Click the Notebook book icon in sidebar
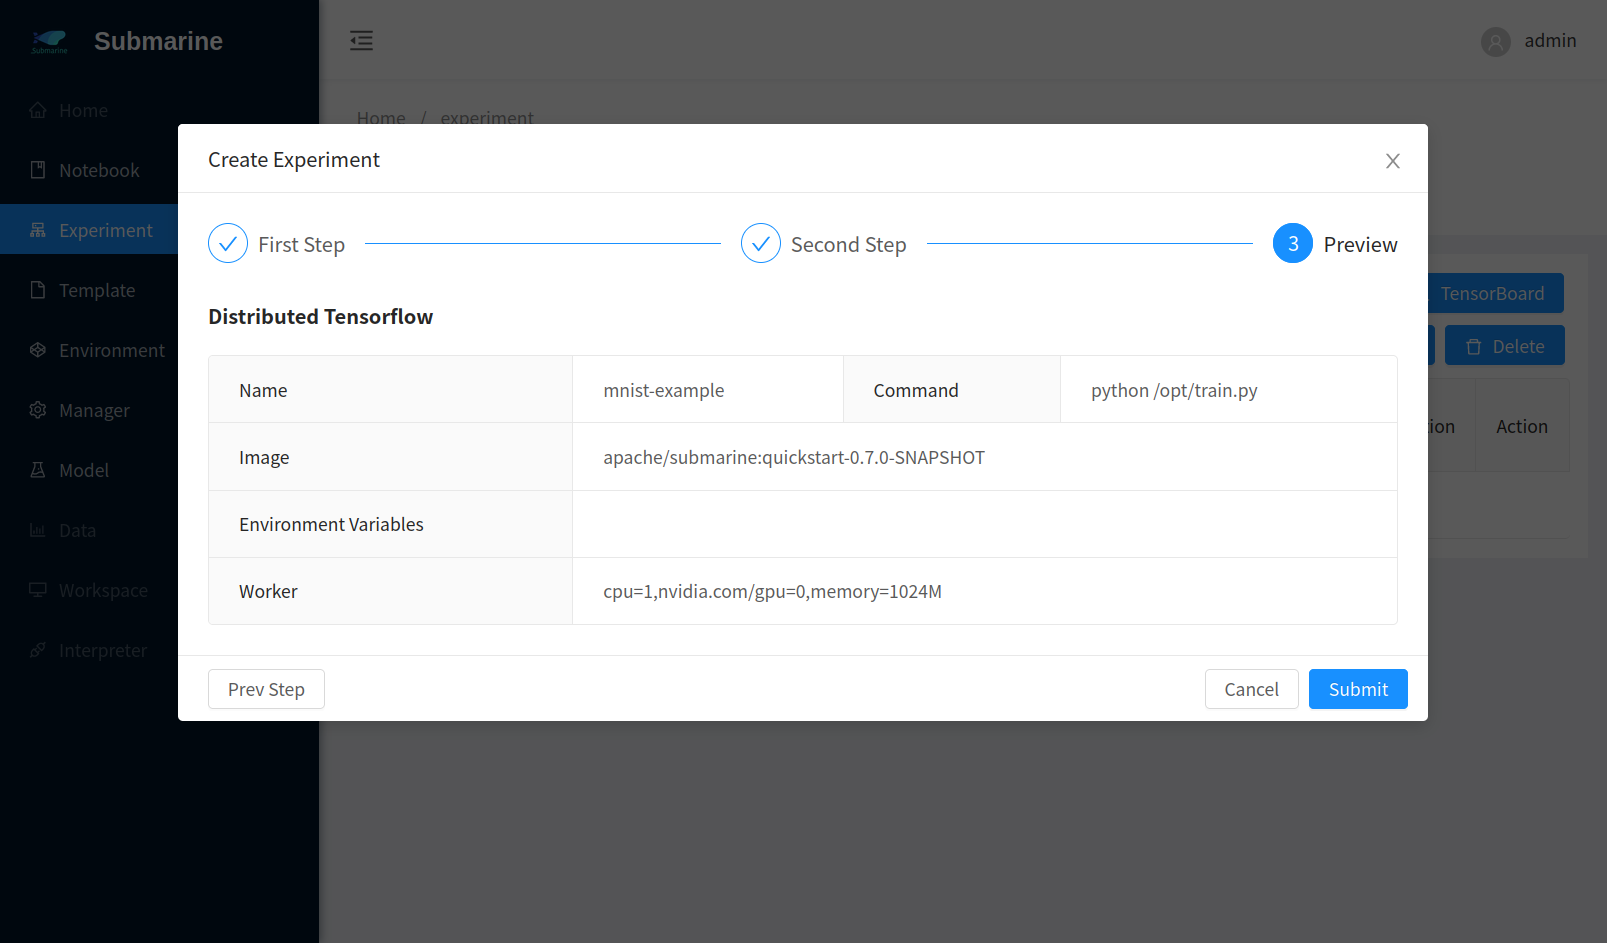This screenshot has width=1607, height=943. (x=38, y=170)
